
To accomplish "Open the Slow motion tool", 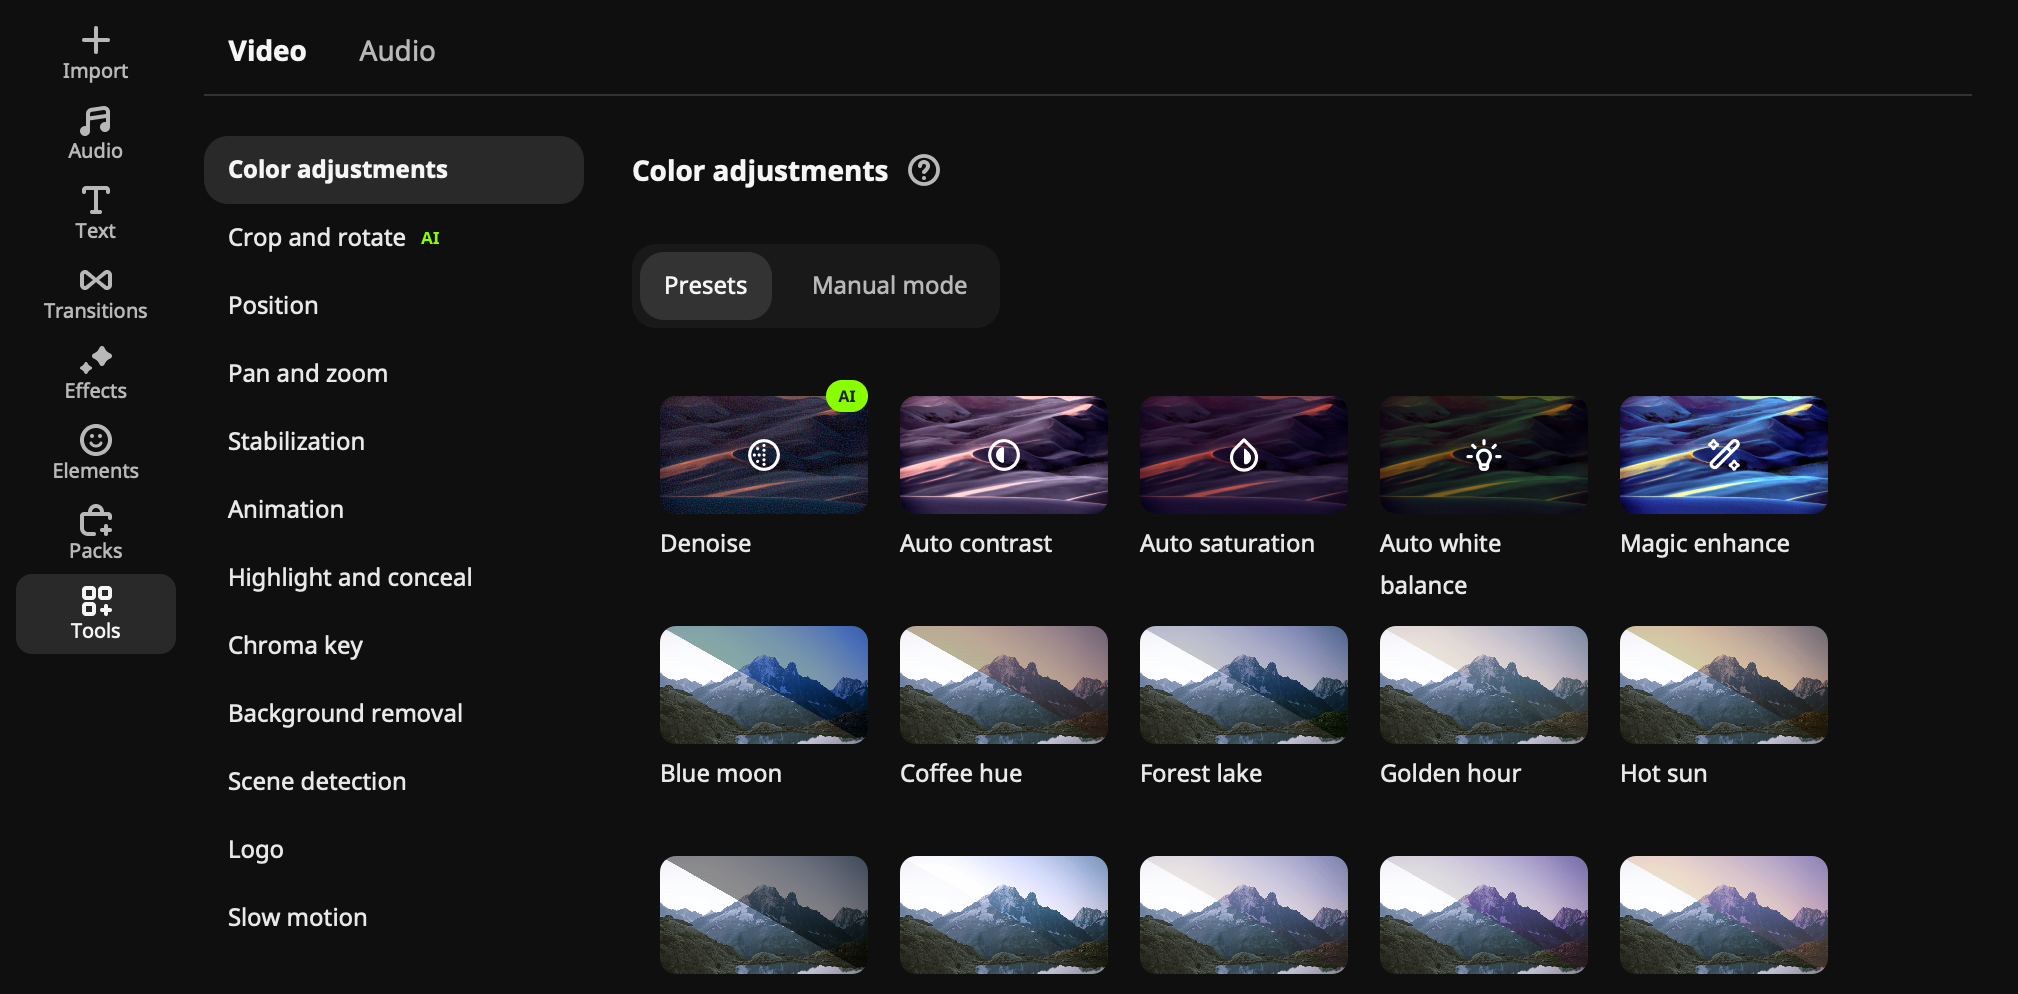I will coord(394,918).
